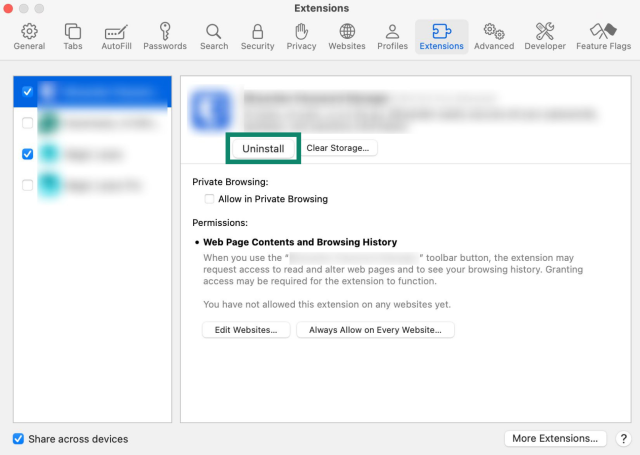Open the Privacy hand icon pane

[x=301, y=37]
